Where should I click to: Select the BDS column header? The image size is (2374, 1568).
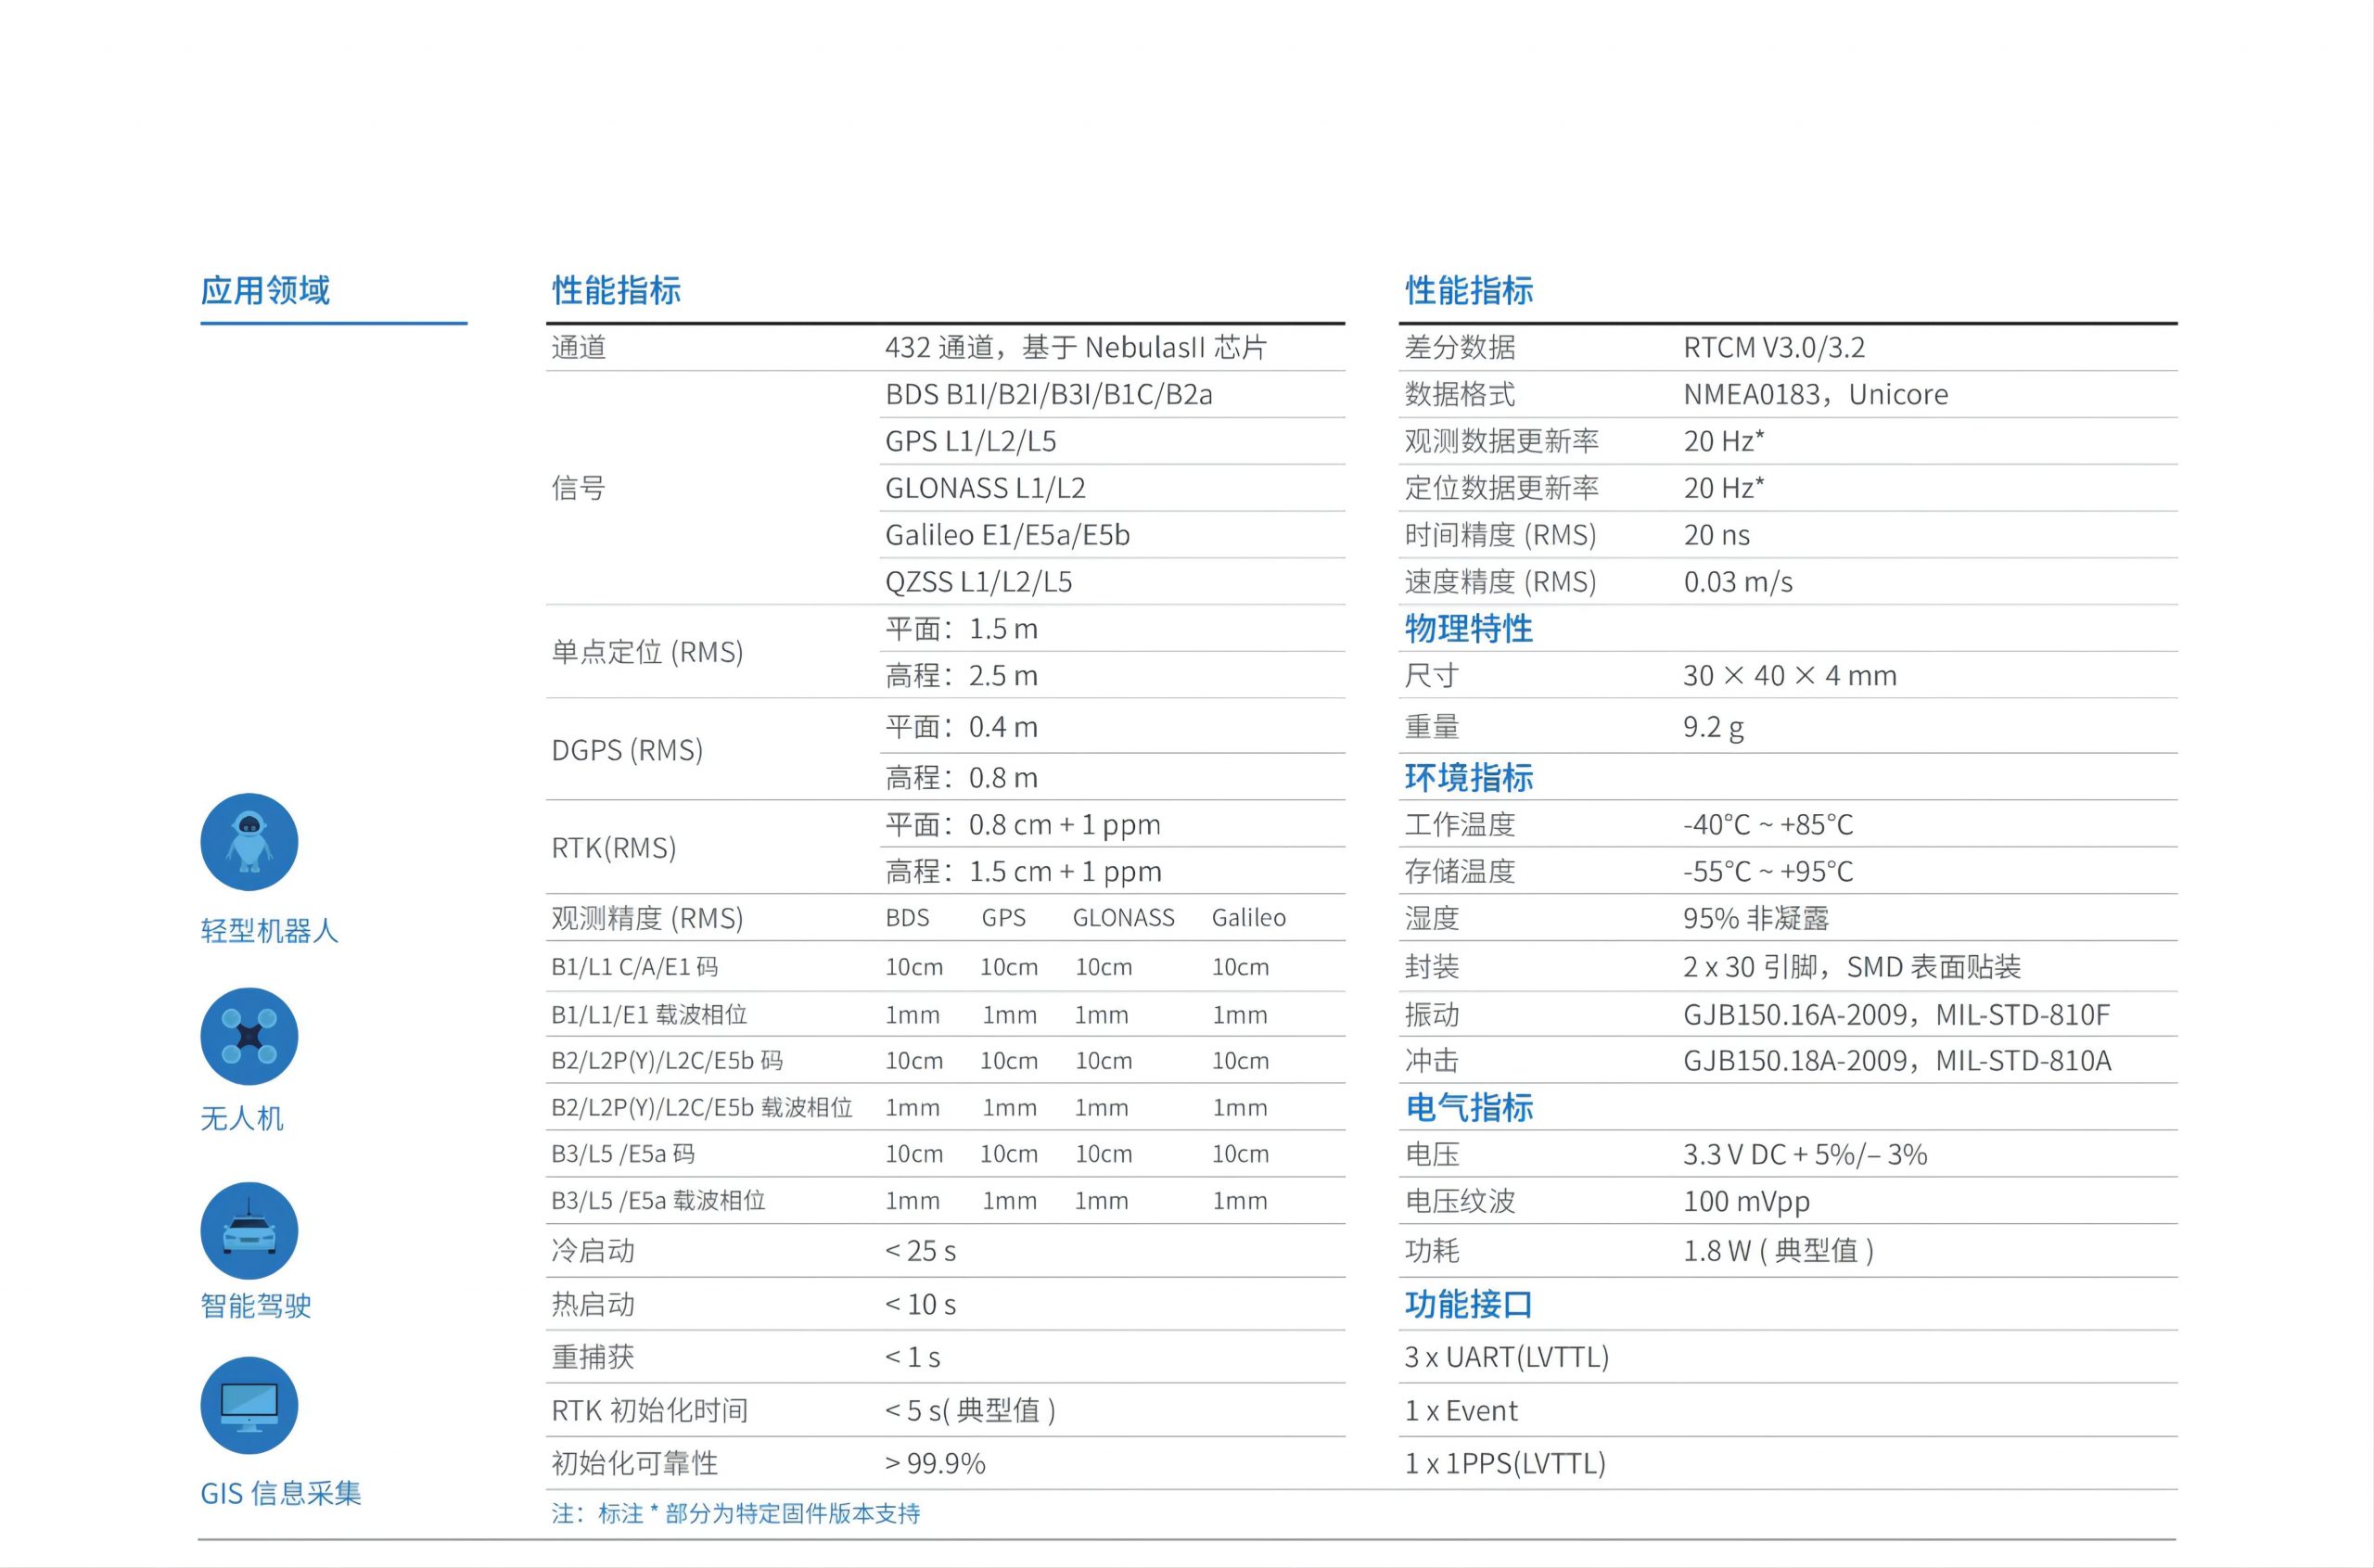coord(905,917)
